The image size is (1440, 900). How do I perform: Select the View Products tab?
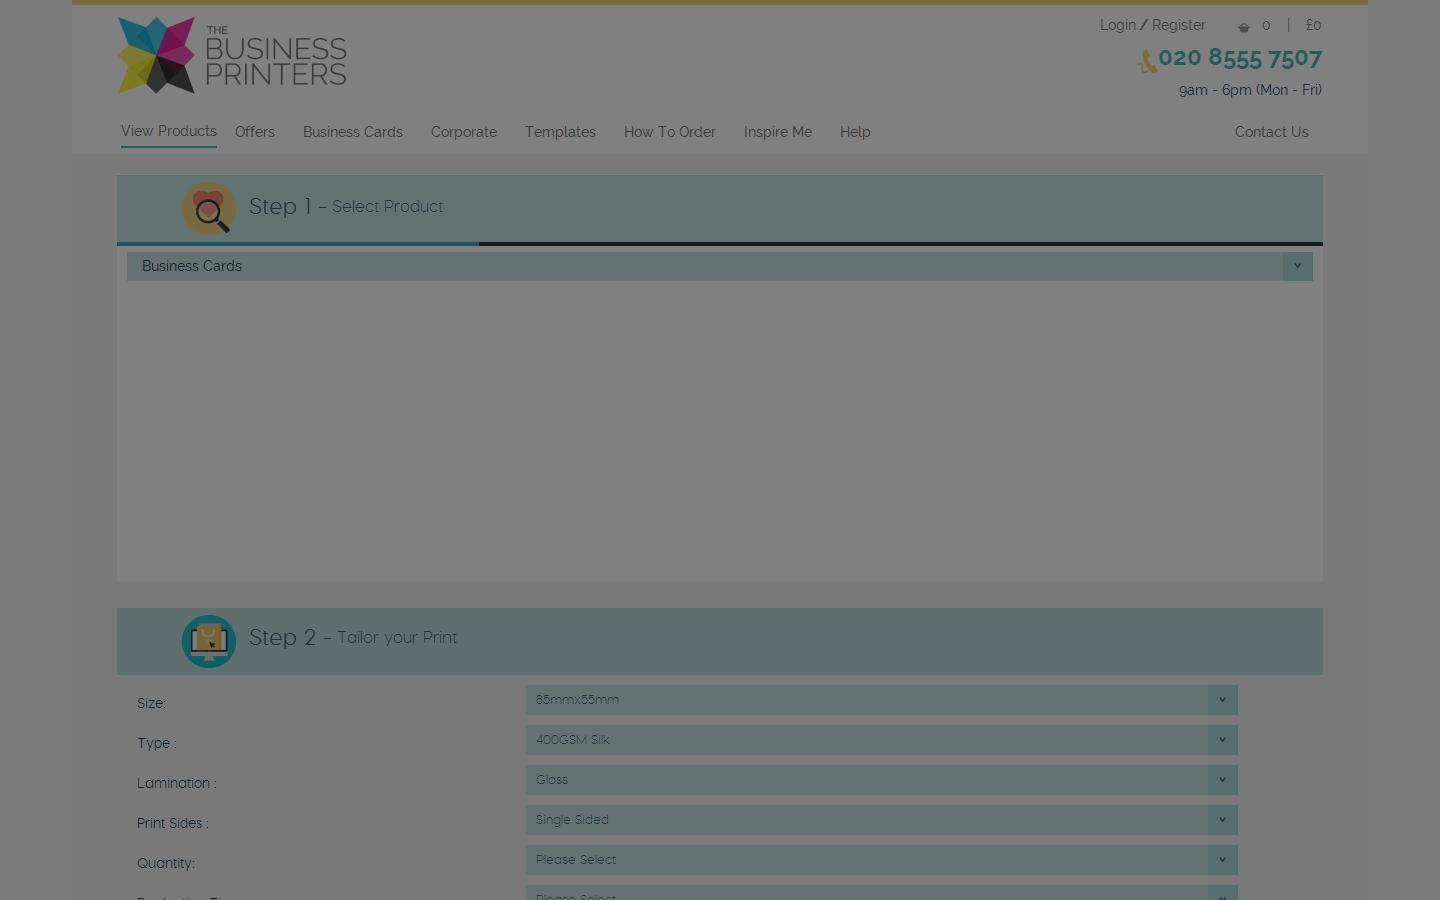pyautogui.click(x=168, y=131)
